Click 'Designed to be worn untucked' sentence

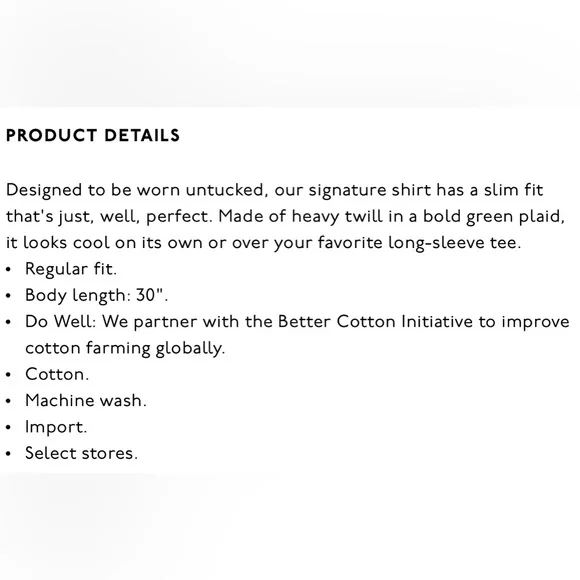tap(135, 190)
